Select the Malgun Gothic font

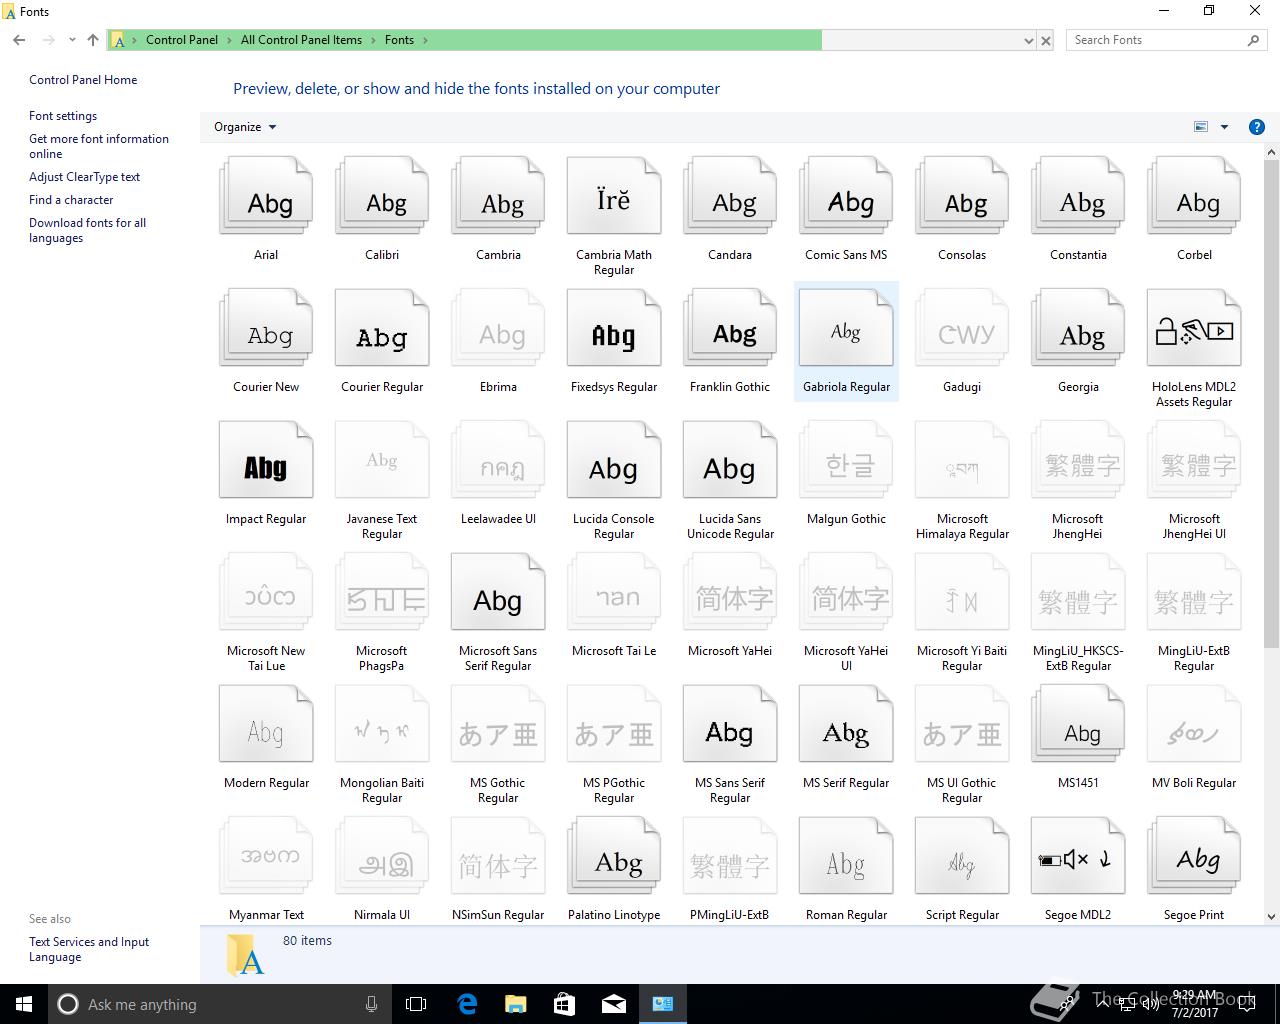(x=846, y=473)
